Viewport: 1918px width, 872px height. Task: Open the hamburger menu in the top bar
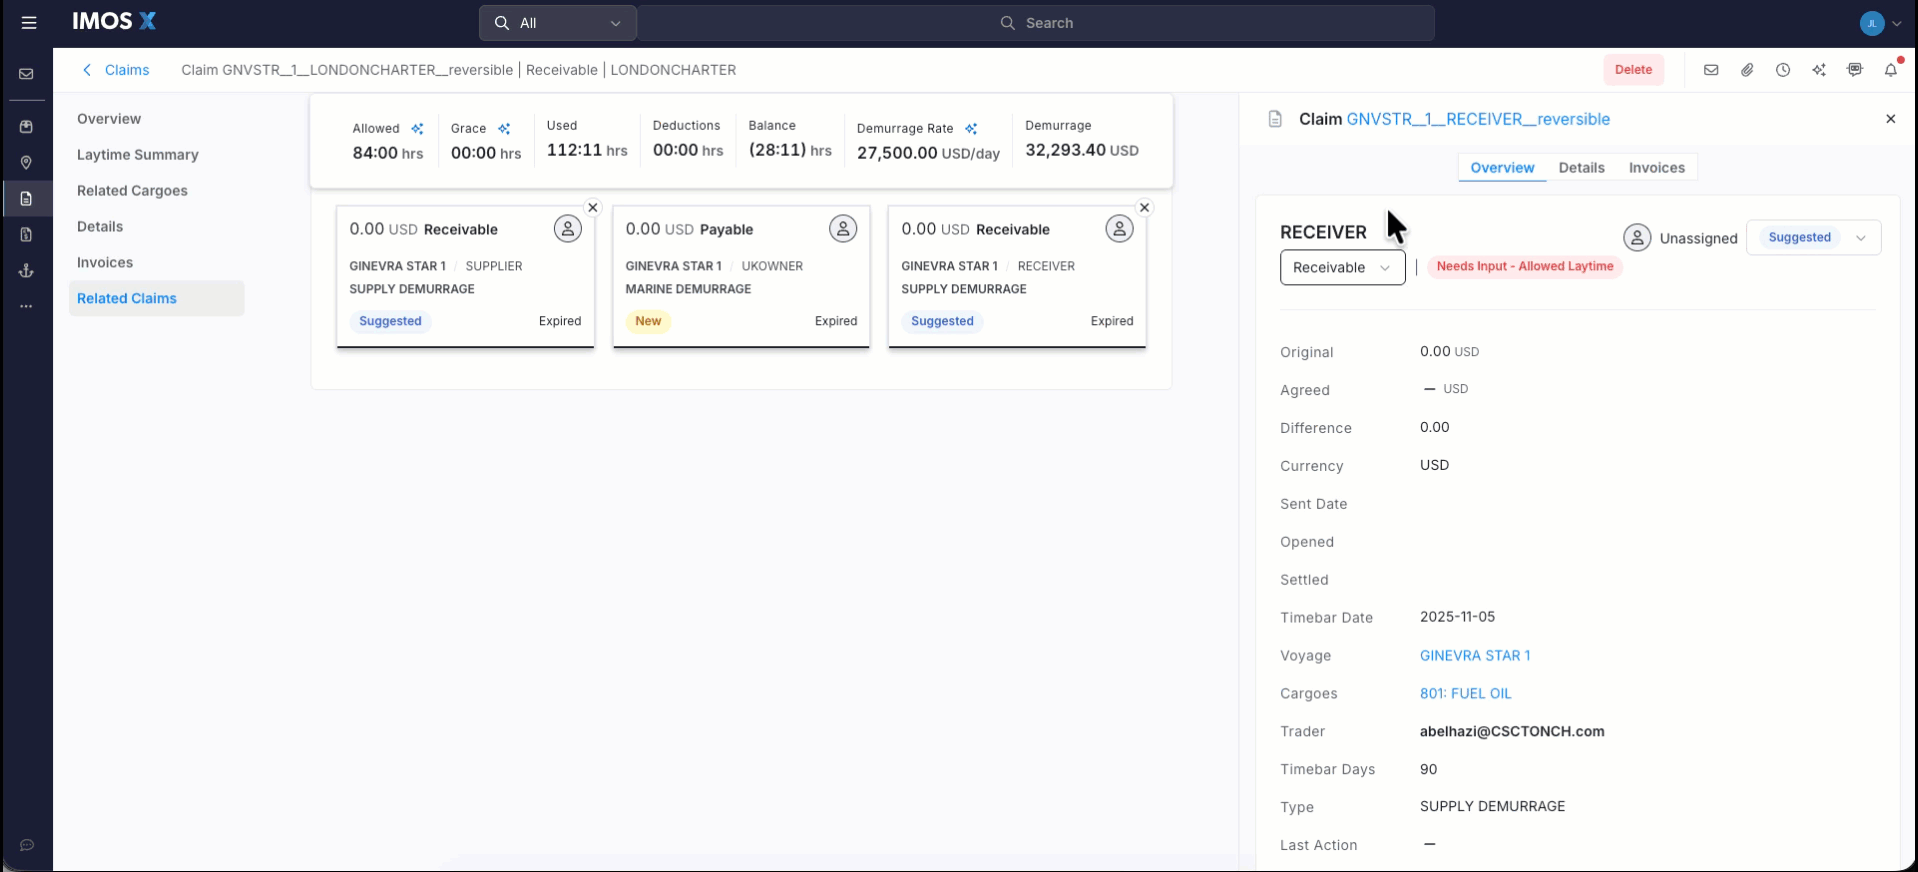pos(29,23)
